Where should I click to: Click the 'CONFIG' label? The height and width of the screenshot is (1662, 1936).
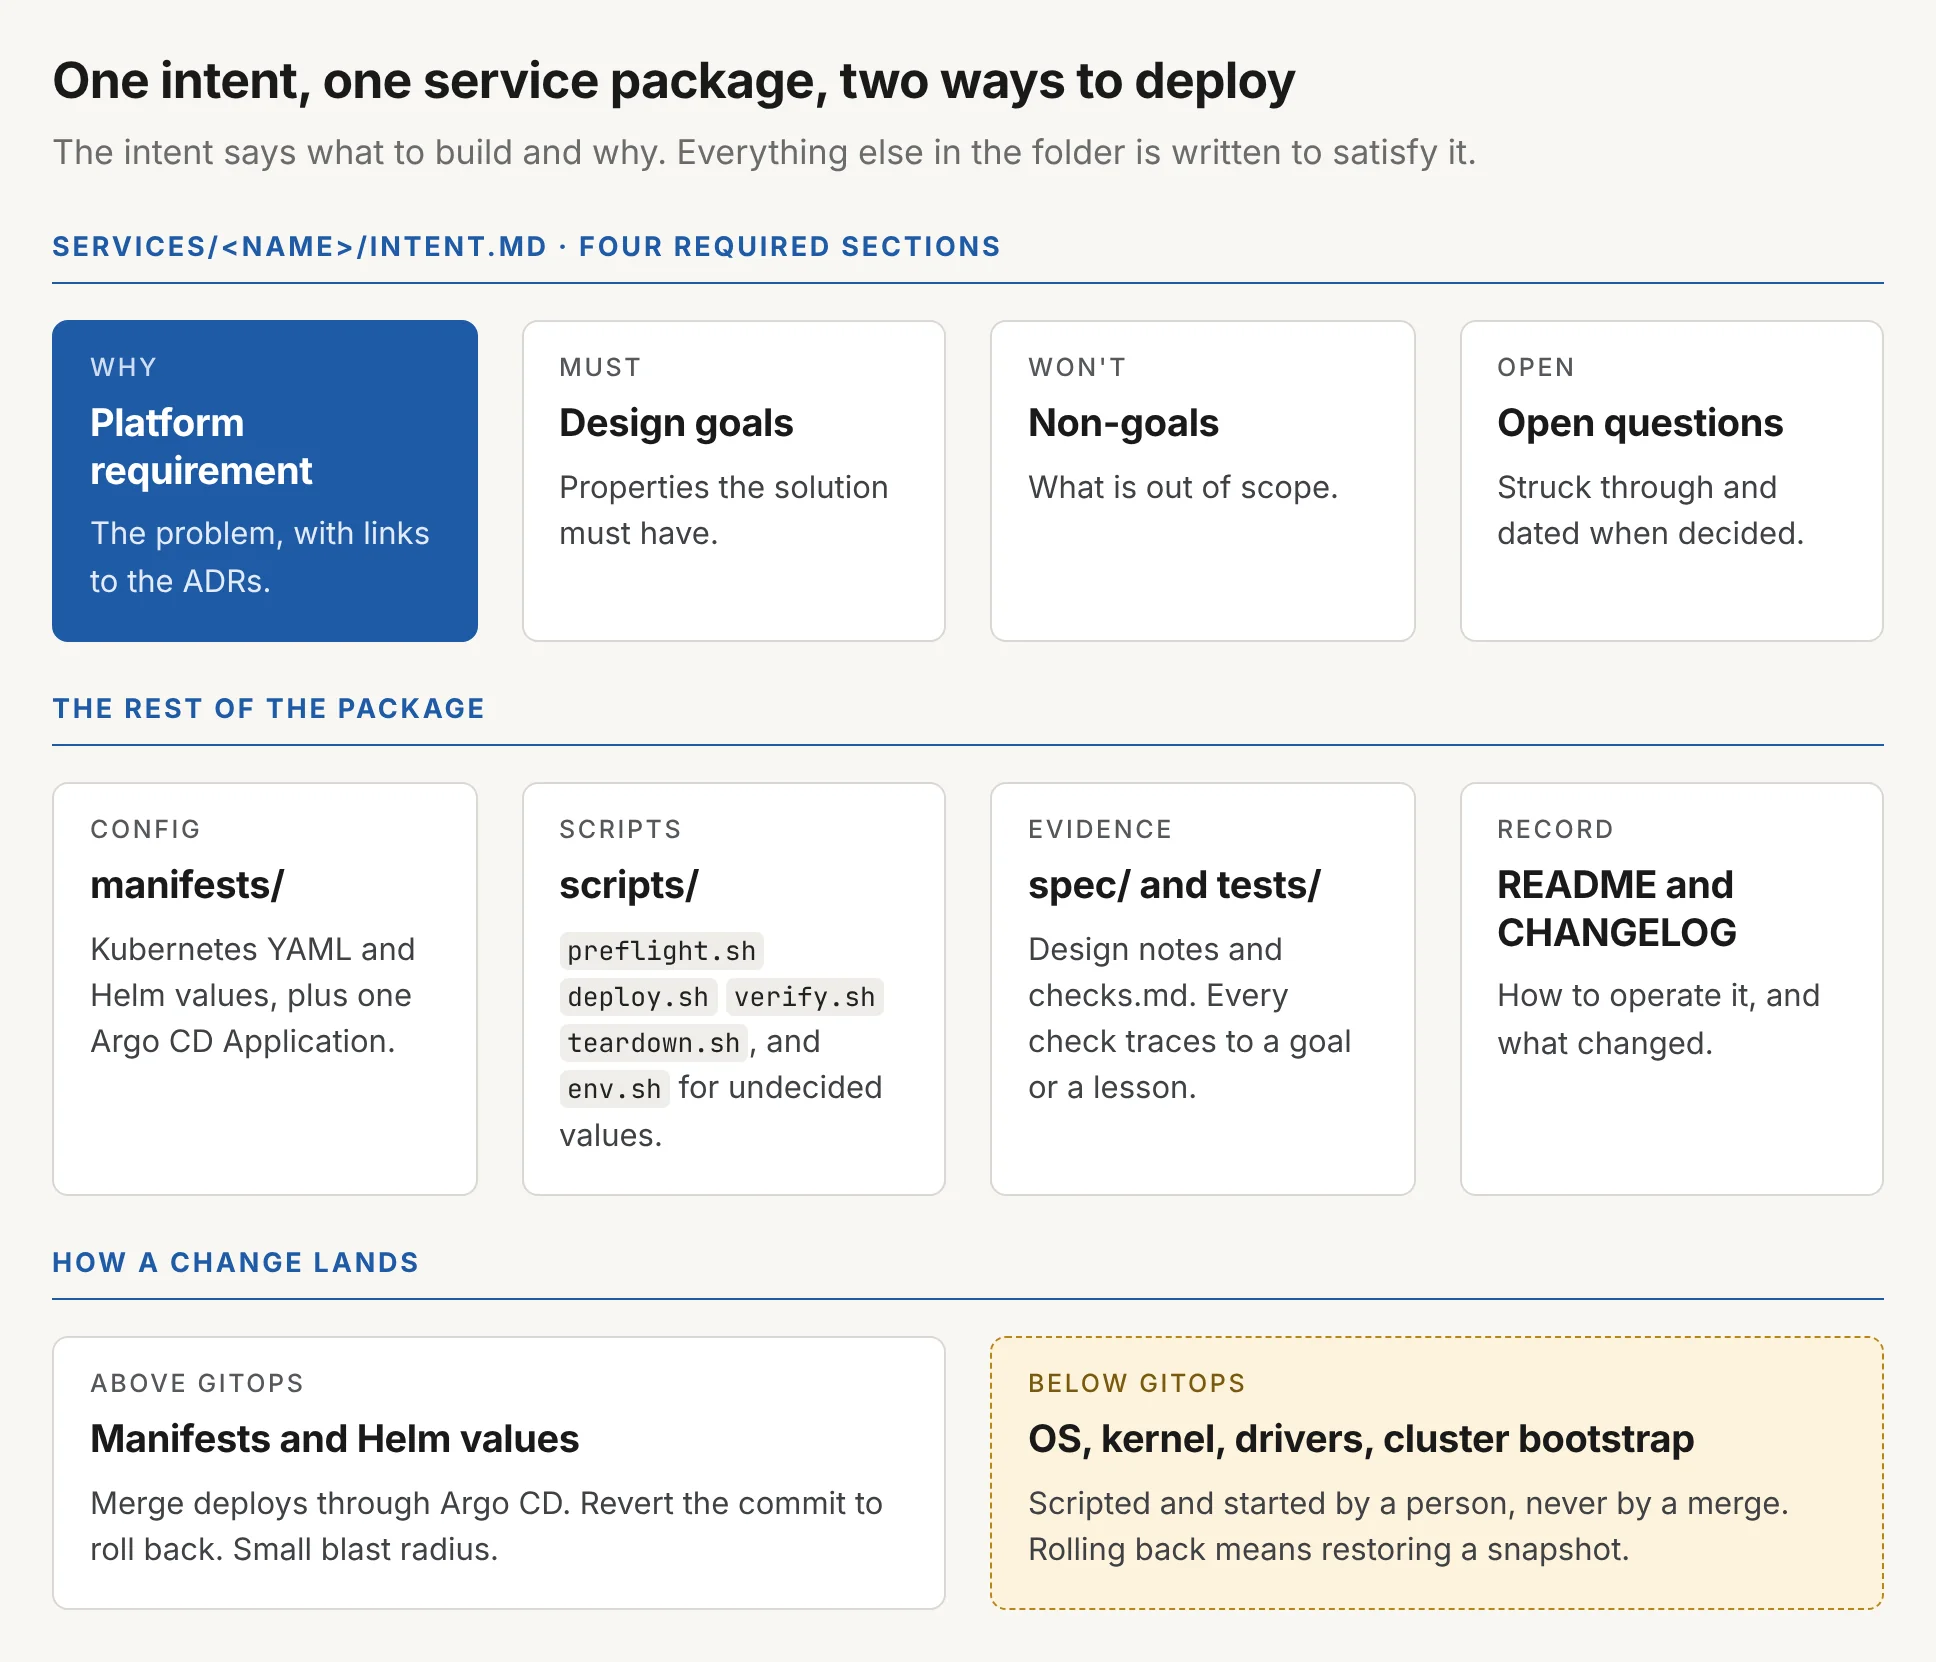coord(146,829)
